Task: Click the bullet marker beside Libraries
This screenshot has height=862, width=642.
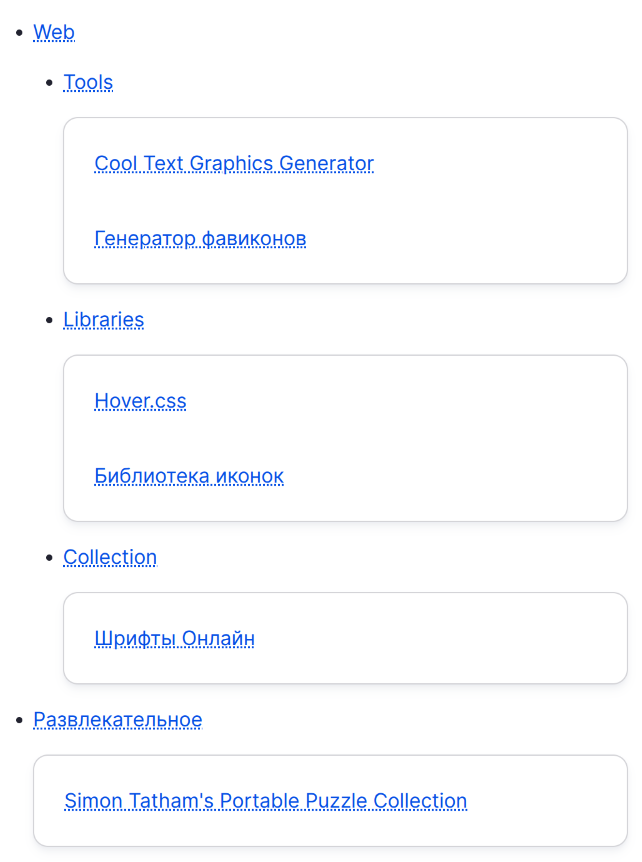Action: coord(50,320)
